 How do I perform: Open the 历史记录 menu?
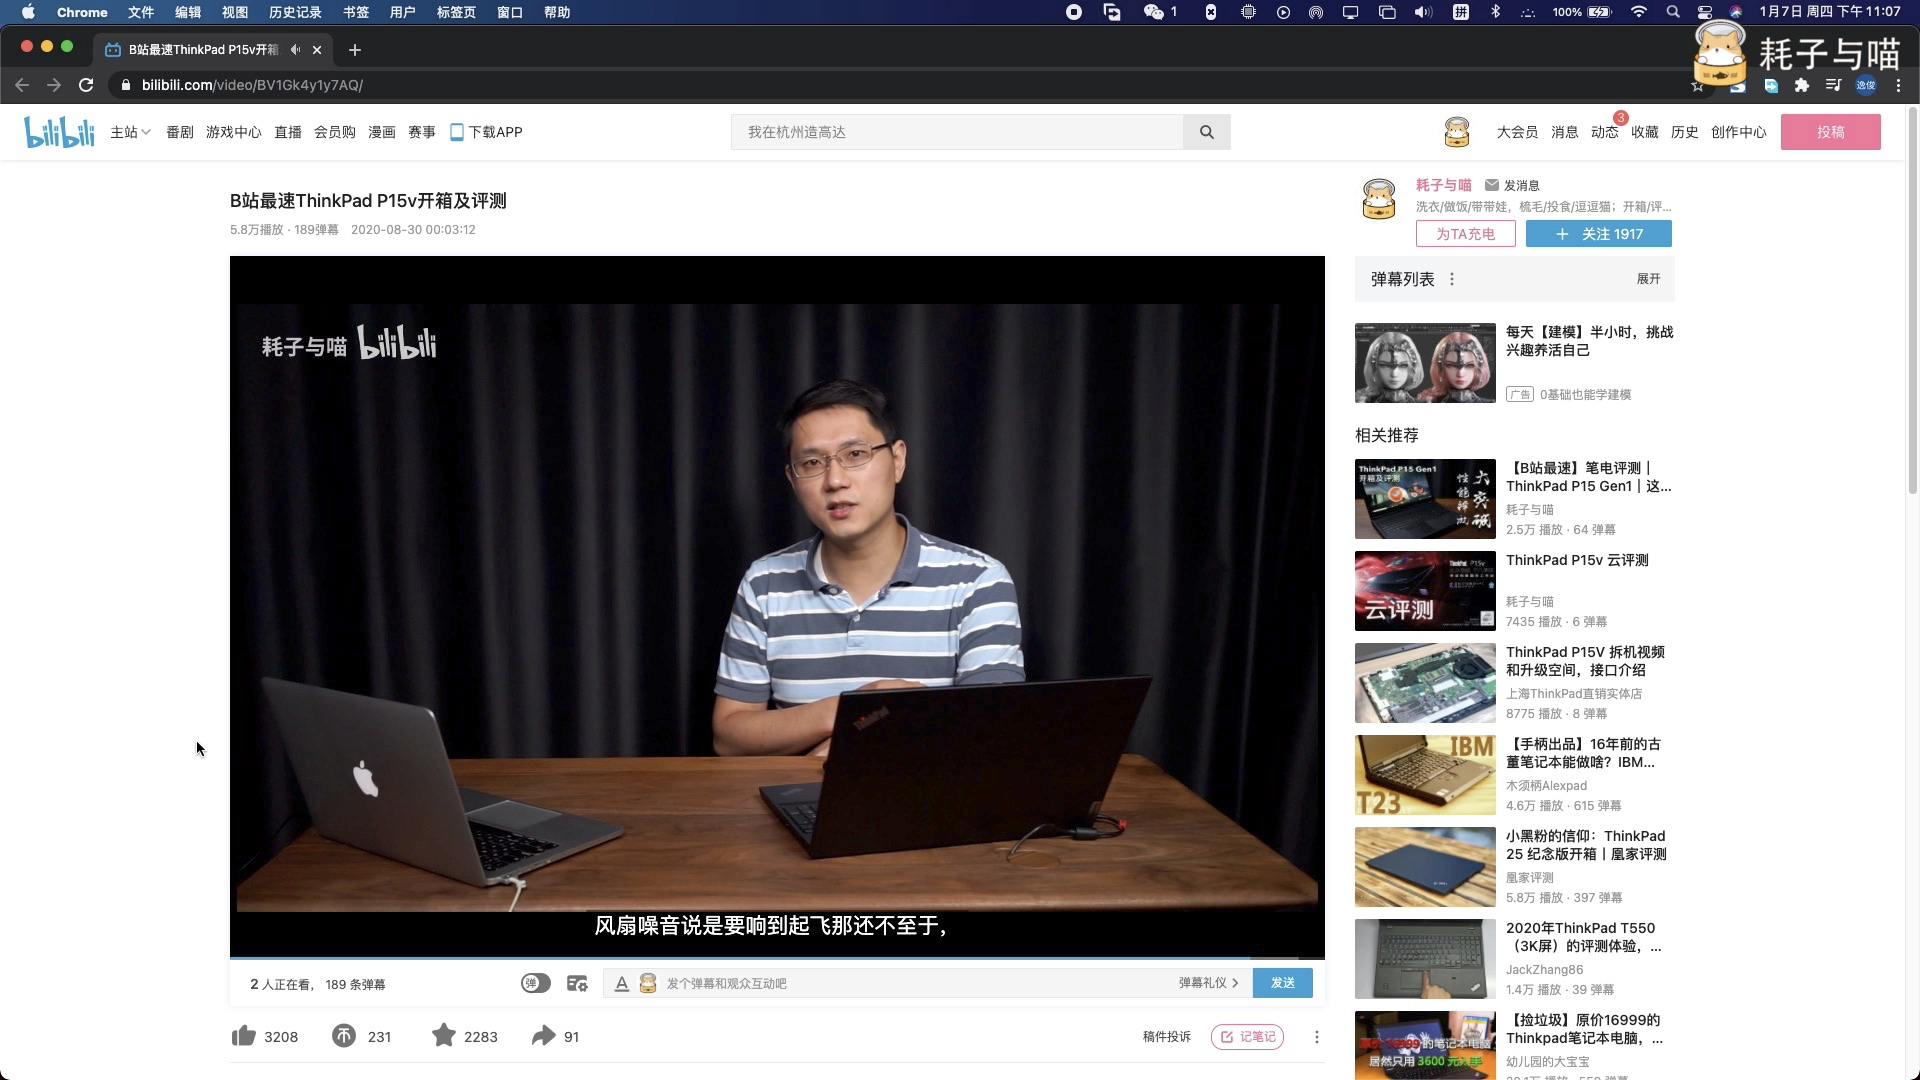(295, 12)
